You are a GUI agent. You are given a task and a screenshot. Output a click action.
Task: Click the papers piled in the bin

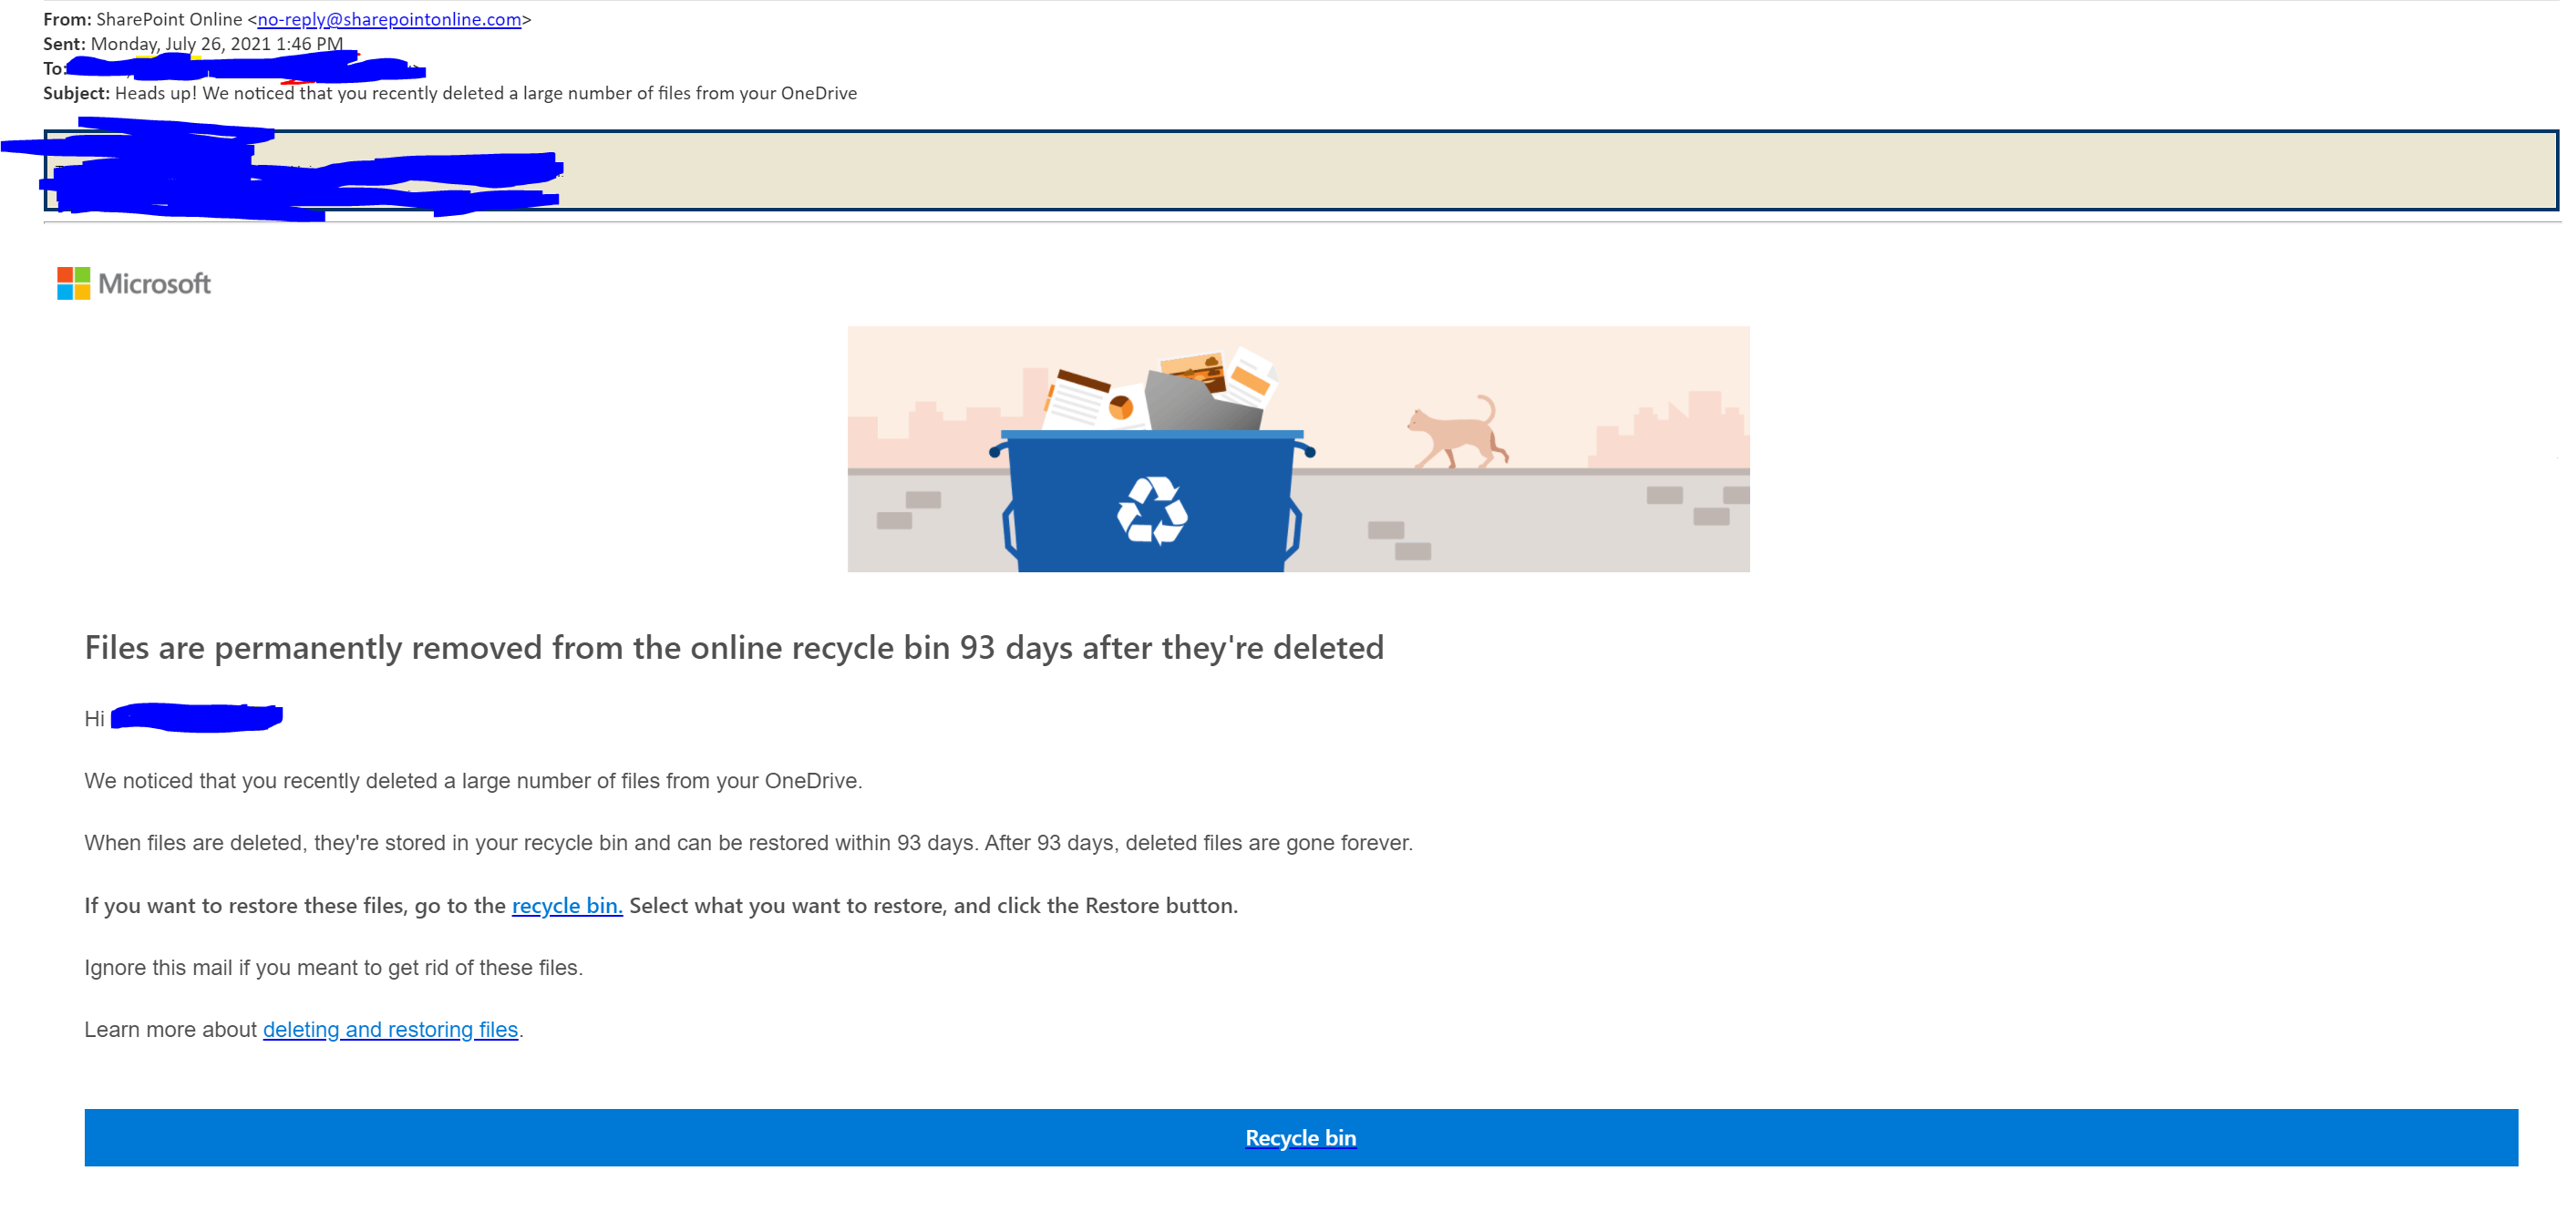(1160, 392)
